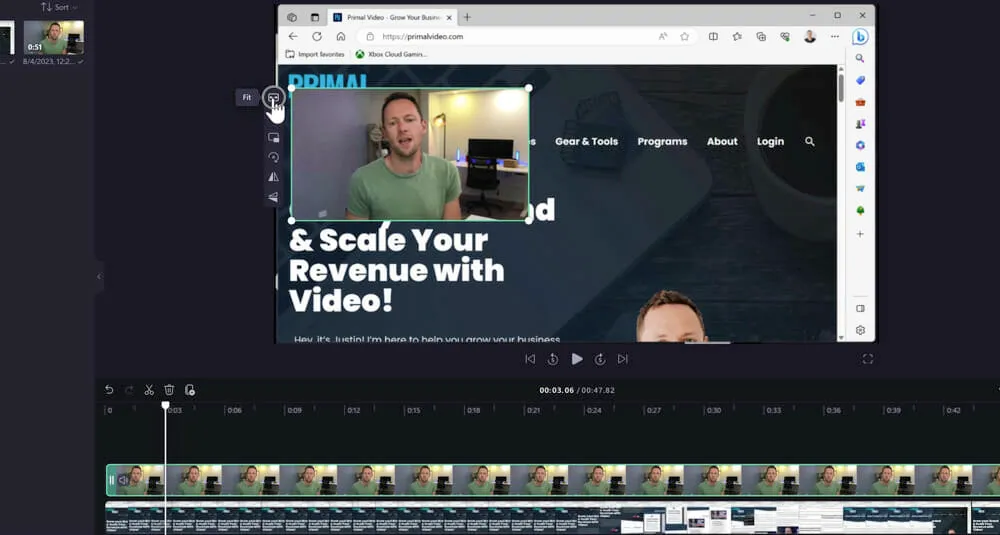1000x535 pixels.
Task: Flip the clip vertically
Action: (273, 197)
